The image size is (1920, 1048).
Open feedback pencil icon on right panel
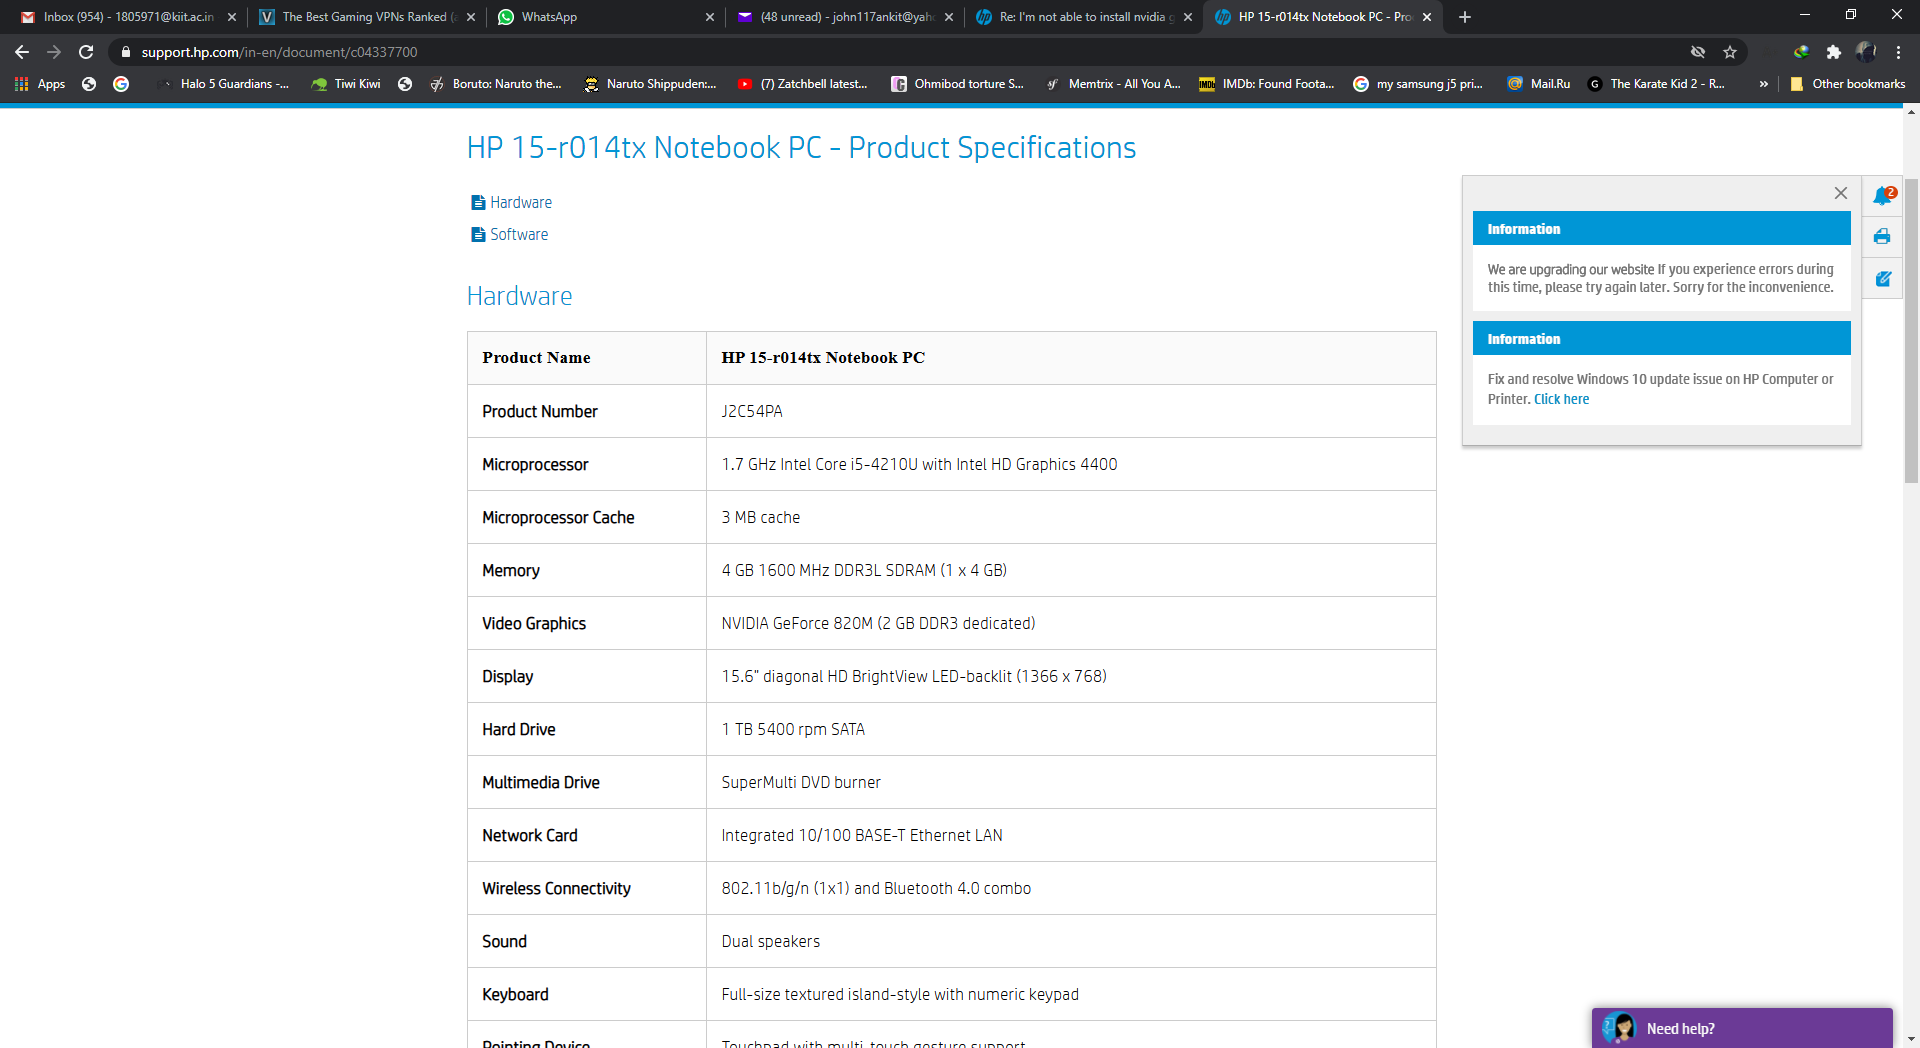[x=1883, y=279]
